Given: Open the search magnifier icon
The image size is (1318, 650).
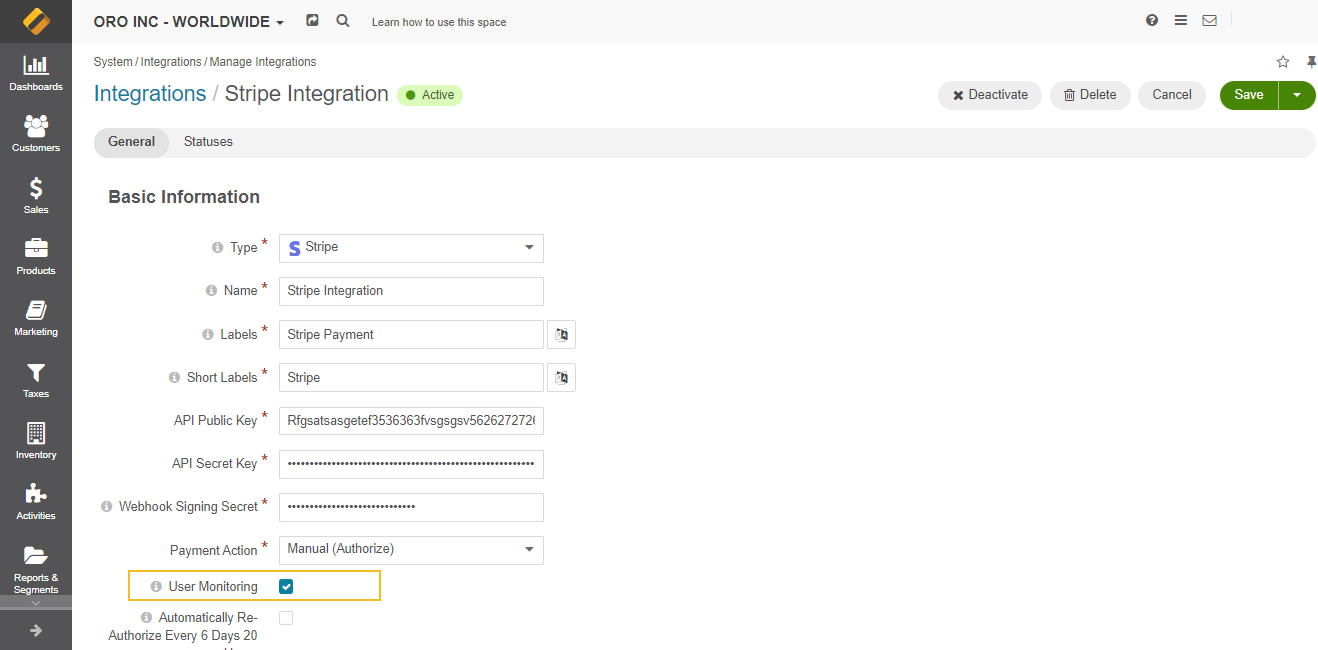Looking at the screenshot, I should coord(343,20).
